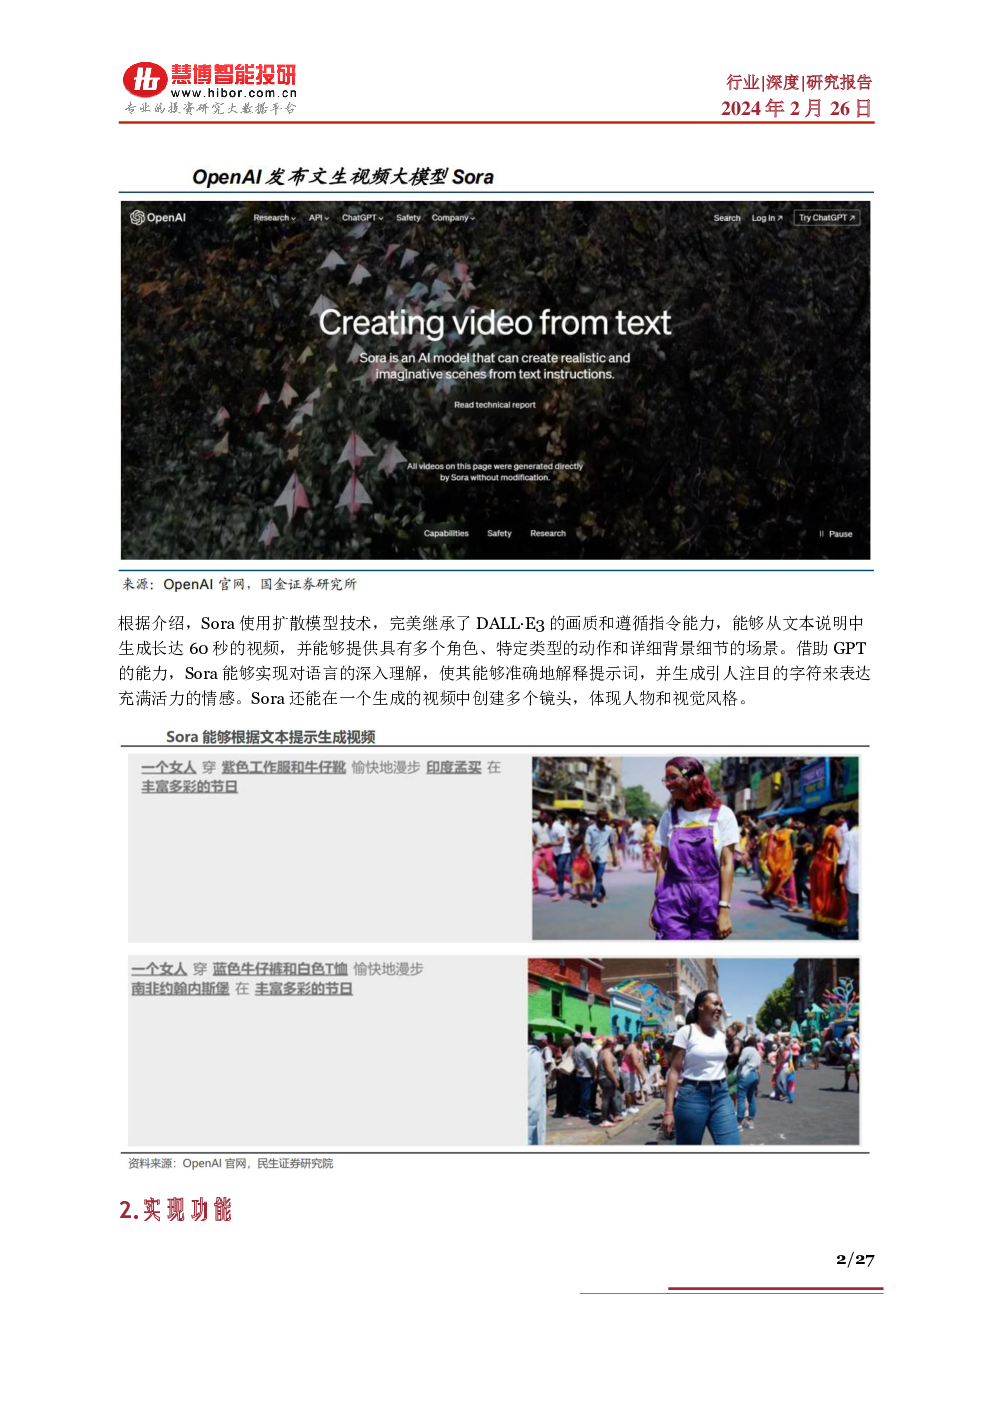Screen dimensions: 992x1403
Task: Select the prompt option 紫色工作服和牛仔靴
Action: (283, 767)
